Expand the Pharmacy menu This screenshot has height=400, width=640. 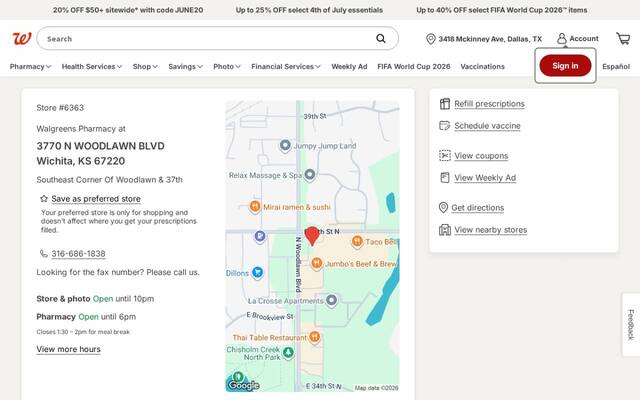(30, 67)
